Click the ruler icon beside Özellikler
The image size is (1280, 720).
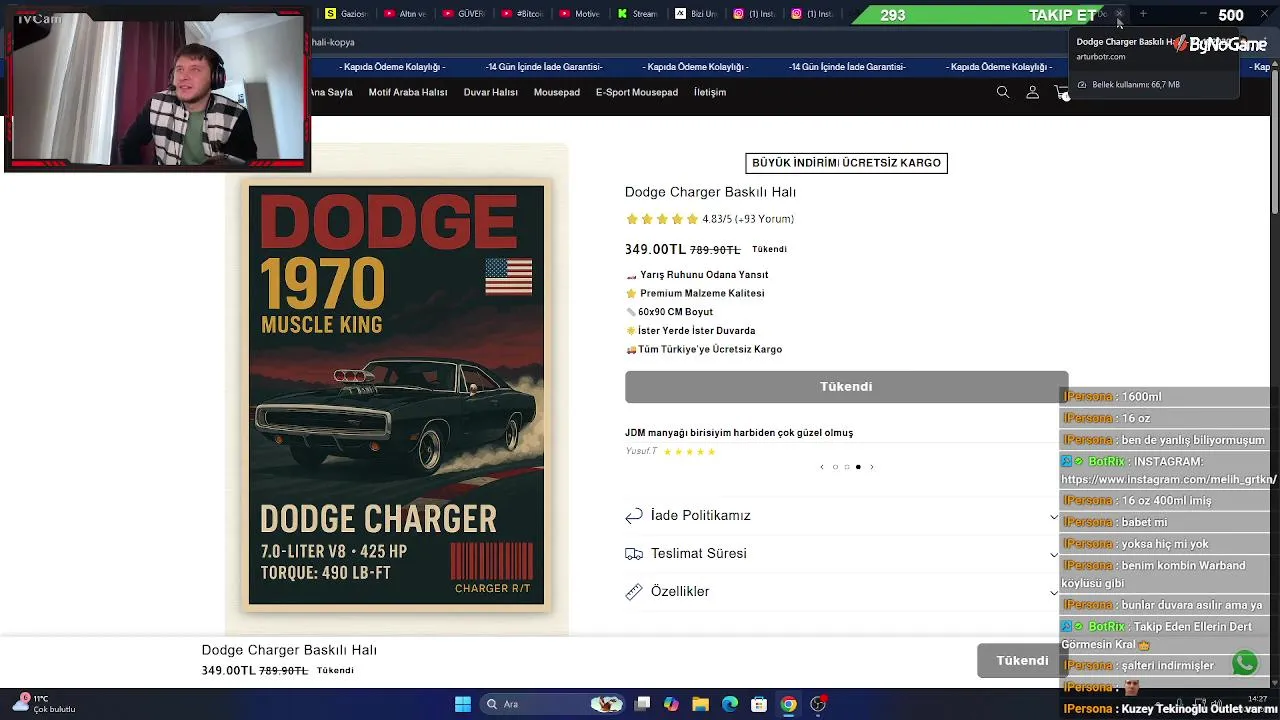point(633,591)
